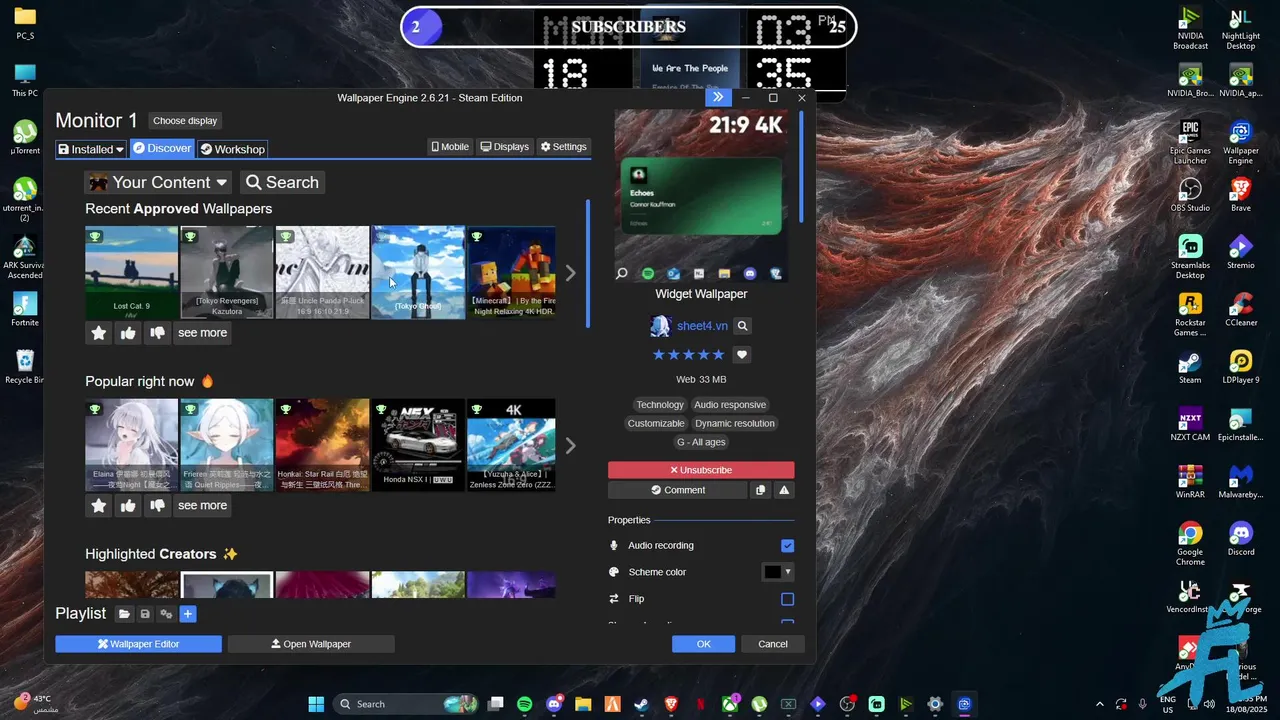The width and height of the screenshot is (1280, 720).
Task: Open Recycle Bin on the desktop
Action: (25, 366)
